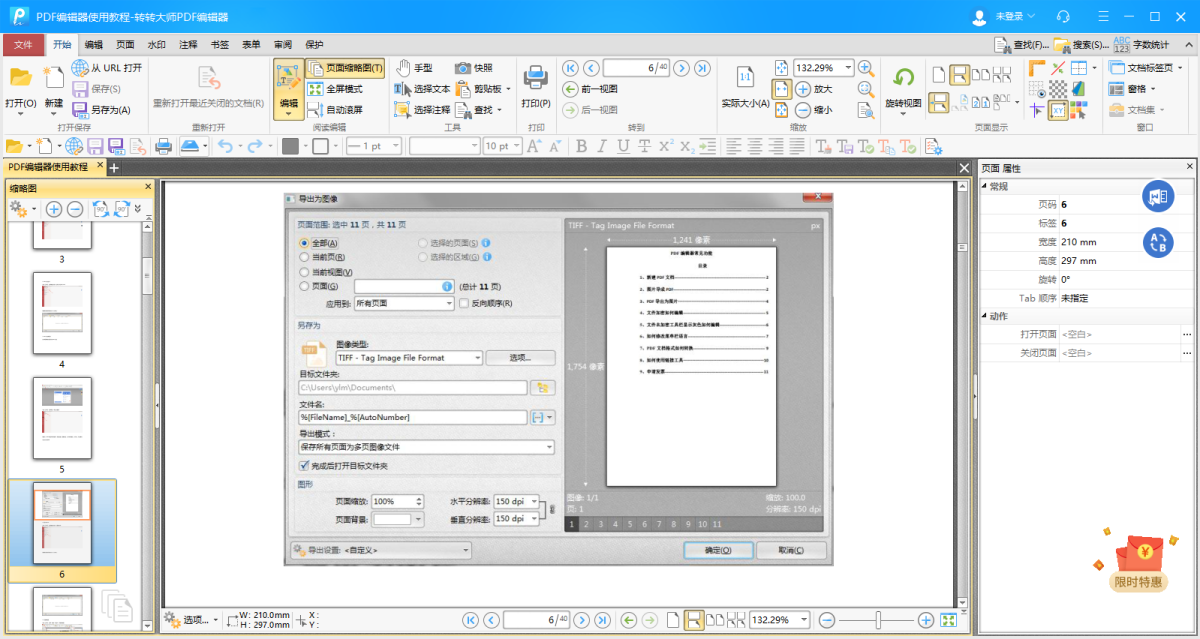This screenshot has height=639, width=1200.
Task: Click the Select Text (选择文本) tool
Action: tap(423, 89)
